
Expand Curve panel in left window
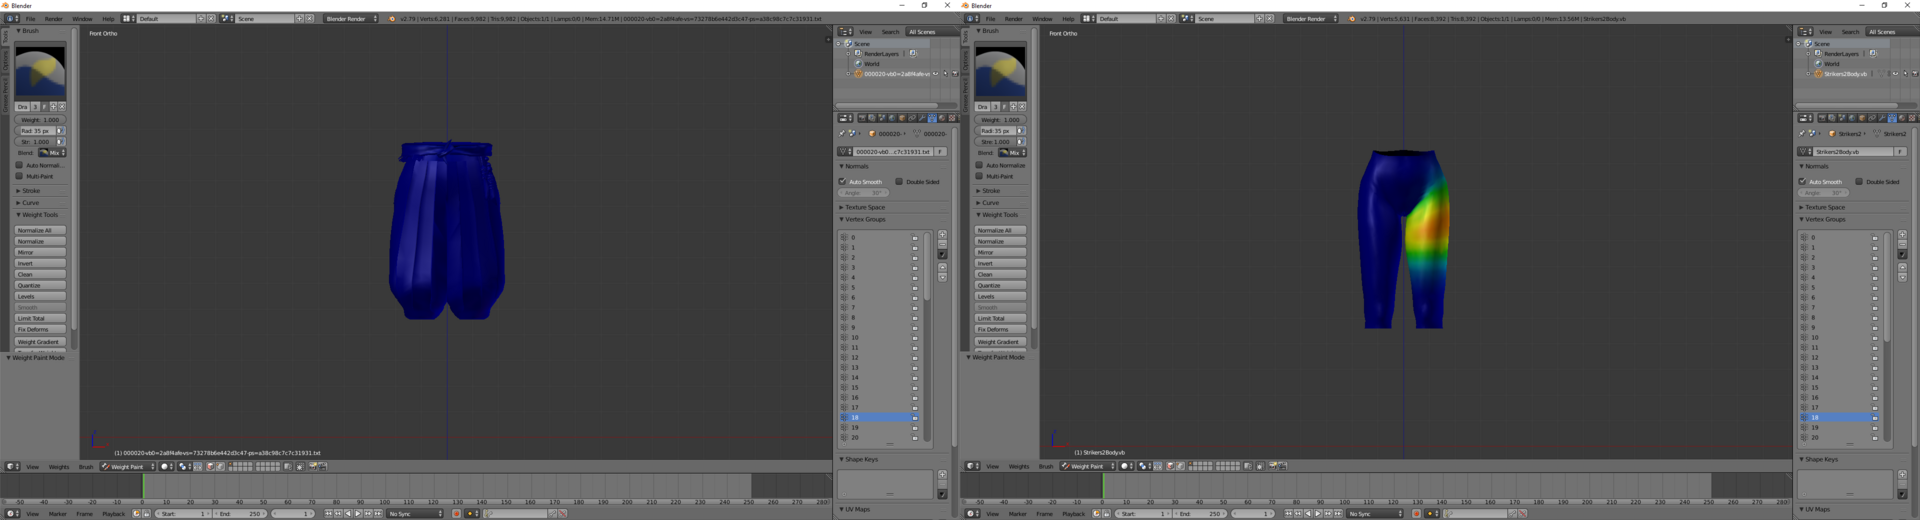tap(30, 203)
